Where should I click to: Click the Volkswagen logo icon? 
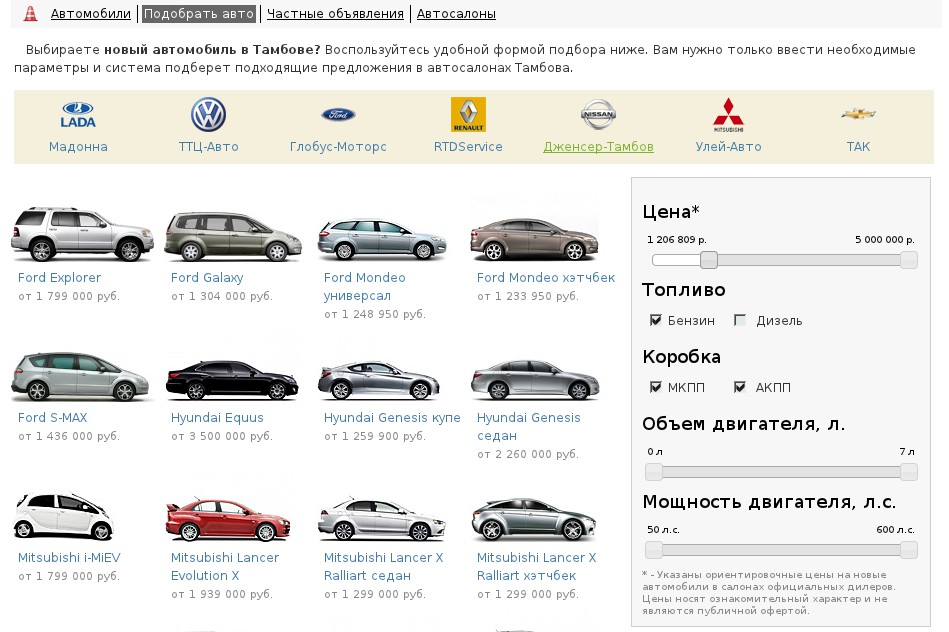pos(208,115)
